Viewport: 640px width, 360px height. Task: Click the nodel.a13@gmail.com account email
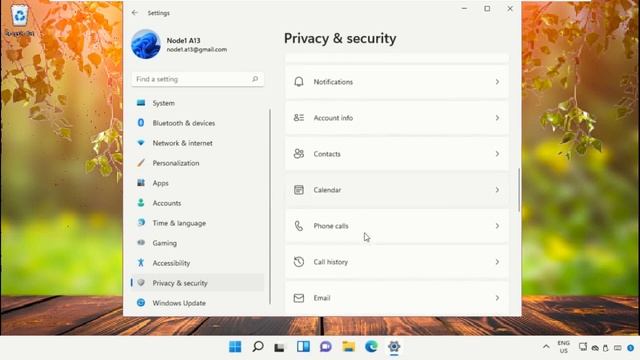tap(197, 49)
